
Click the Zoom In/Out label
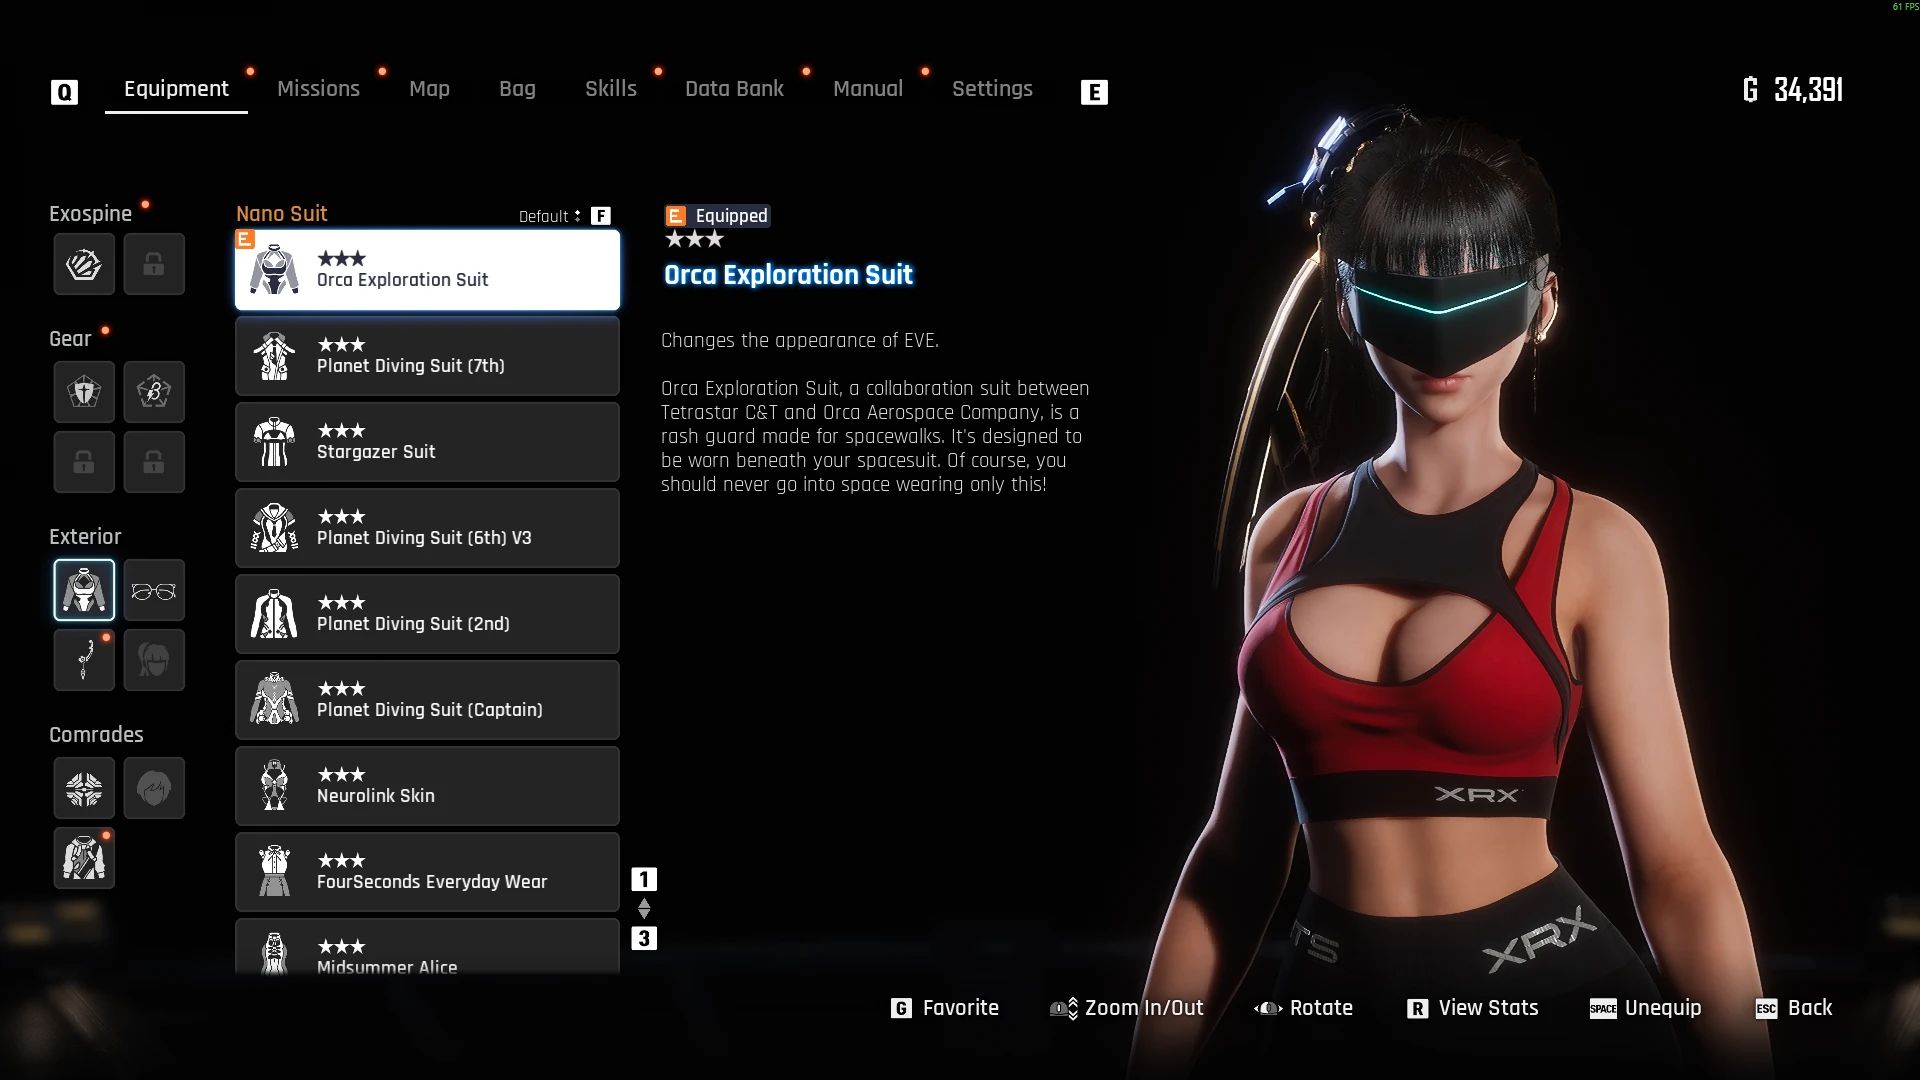1144,1008
